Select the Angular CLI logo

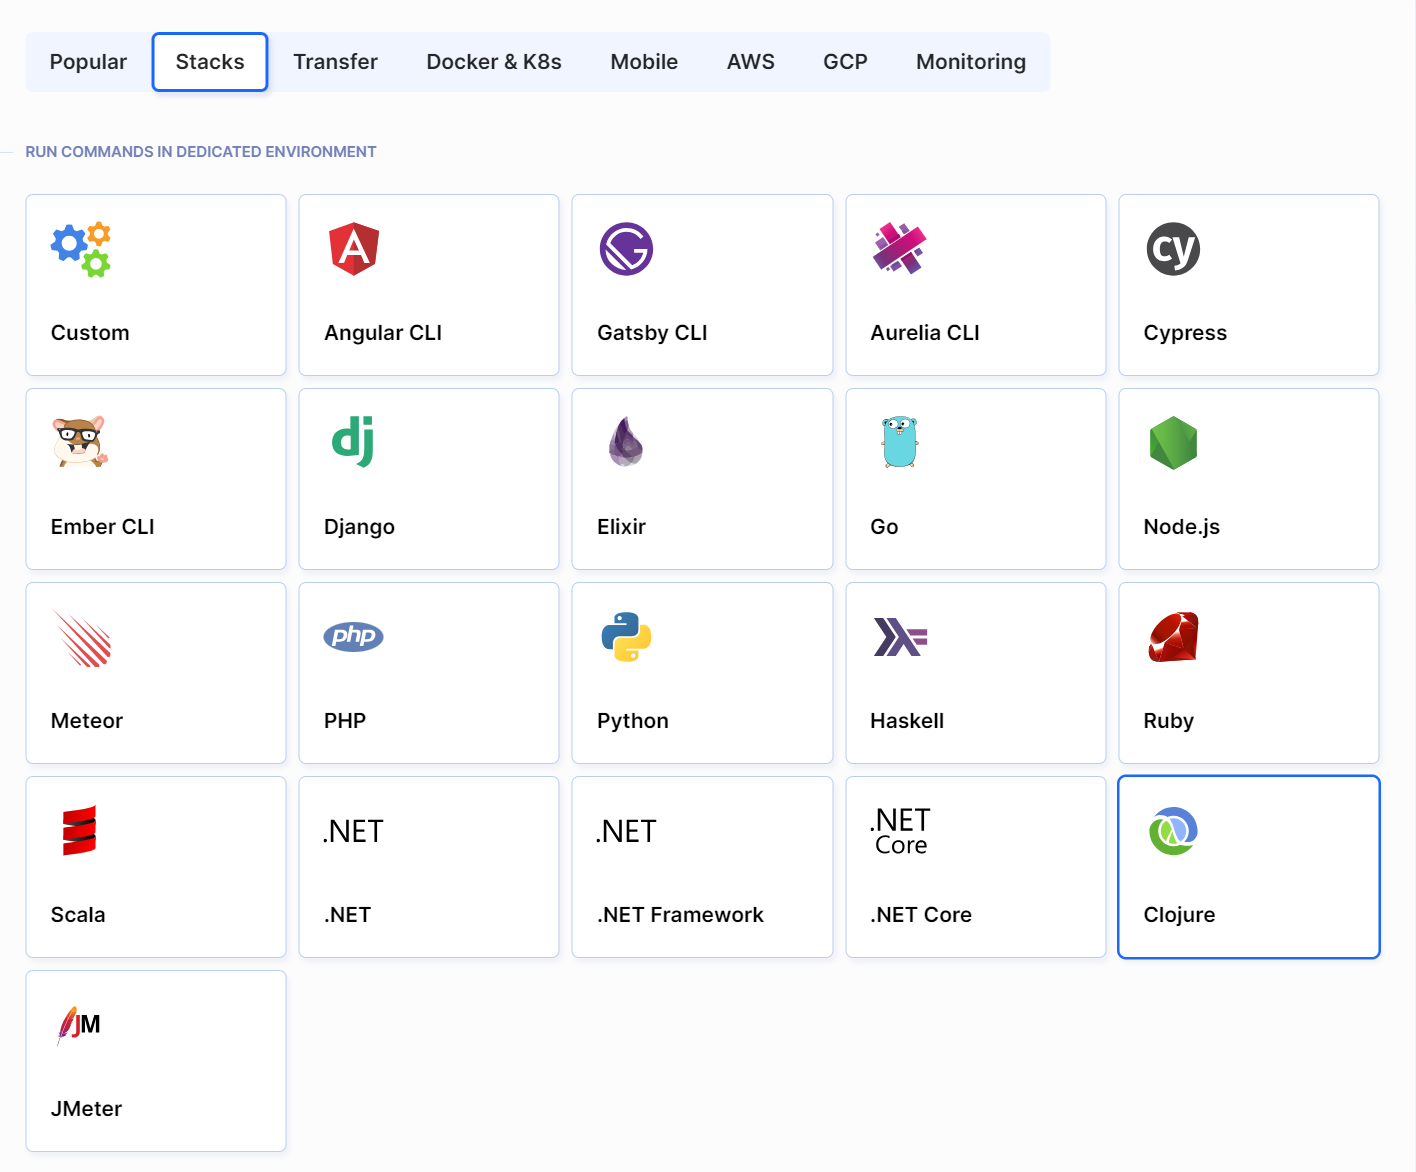[x=354, y=249]
